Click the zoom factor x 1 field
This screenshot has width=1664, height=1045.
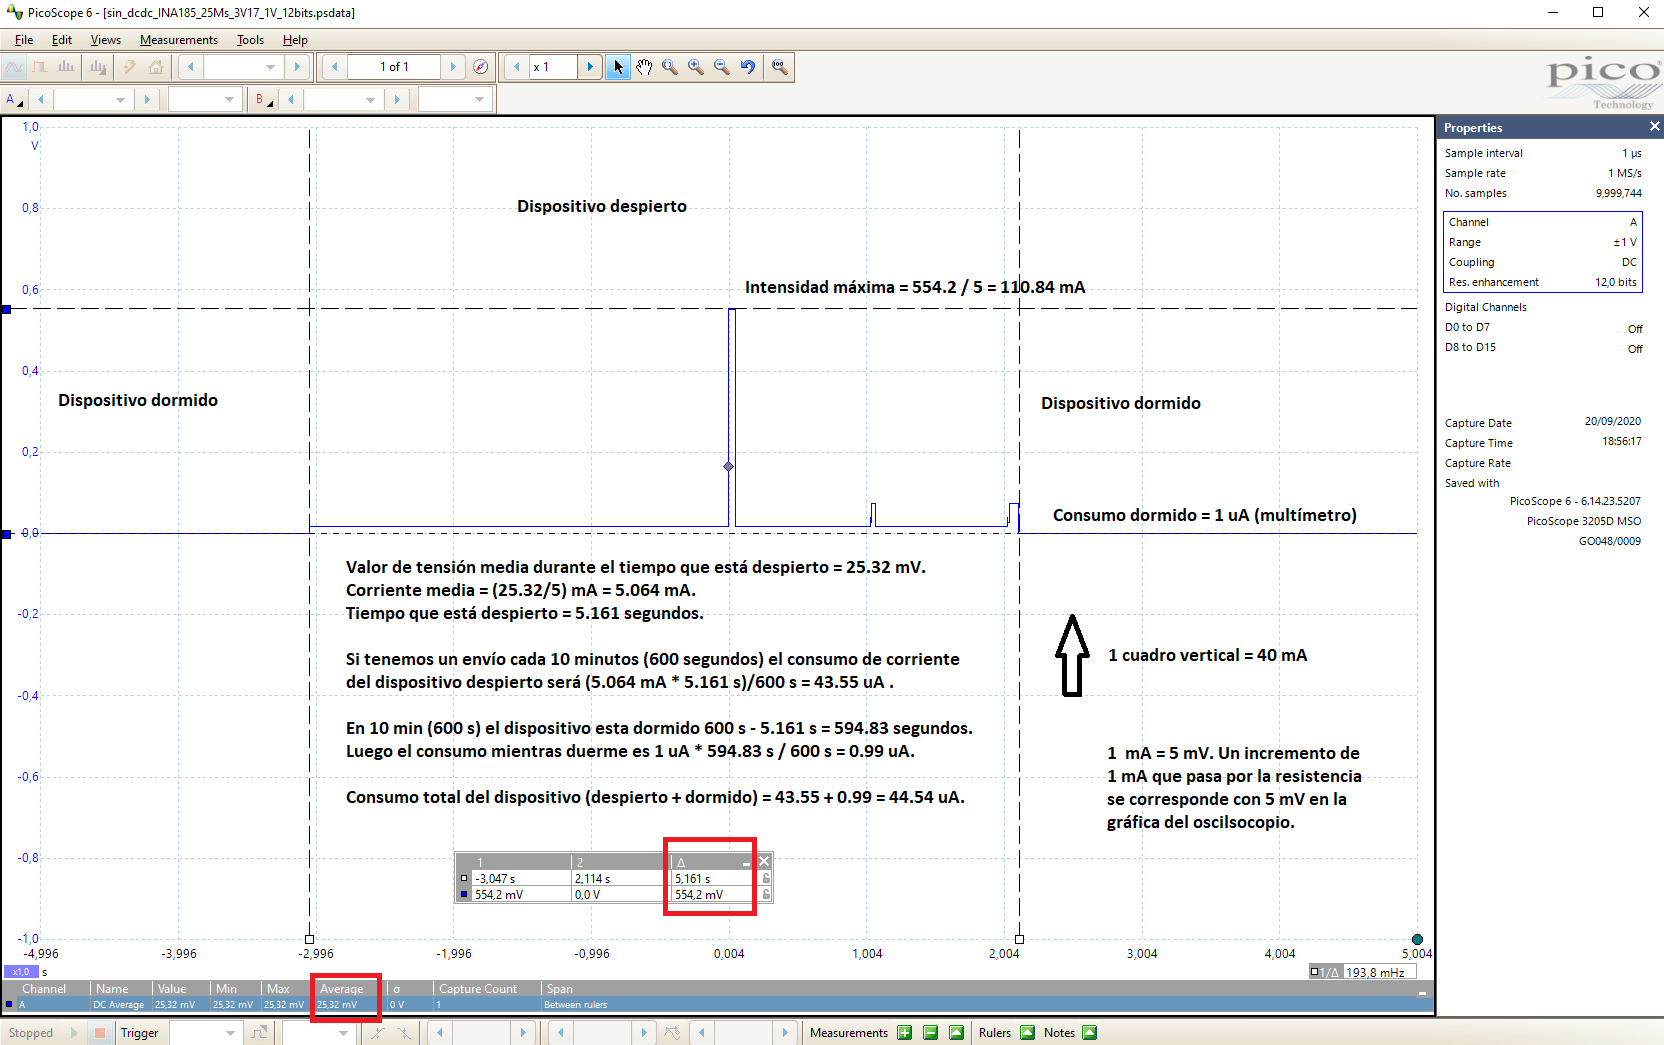pos(554,67)
